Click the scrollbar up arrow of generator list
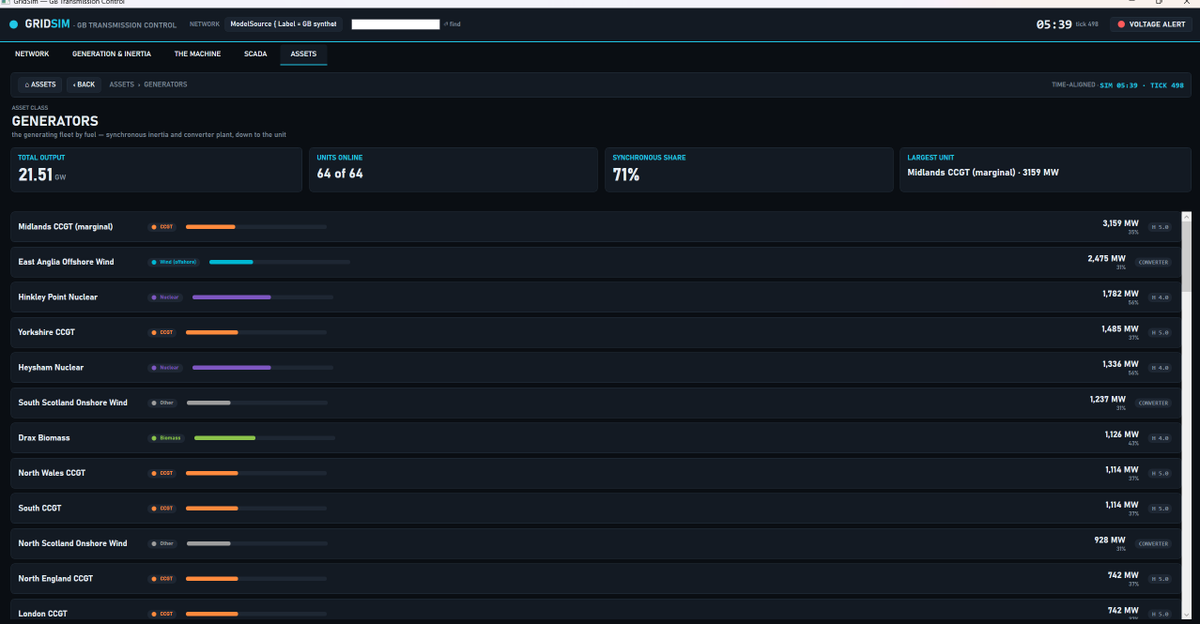Viewport: 1200px width, 624px height. pyautogui.click(x=1187, y=216)
